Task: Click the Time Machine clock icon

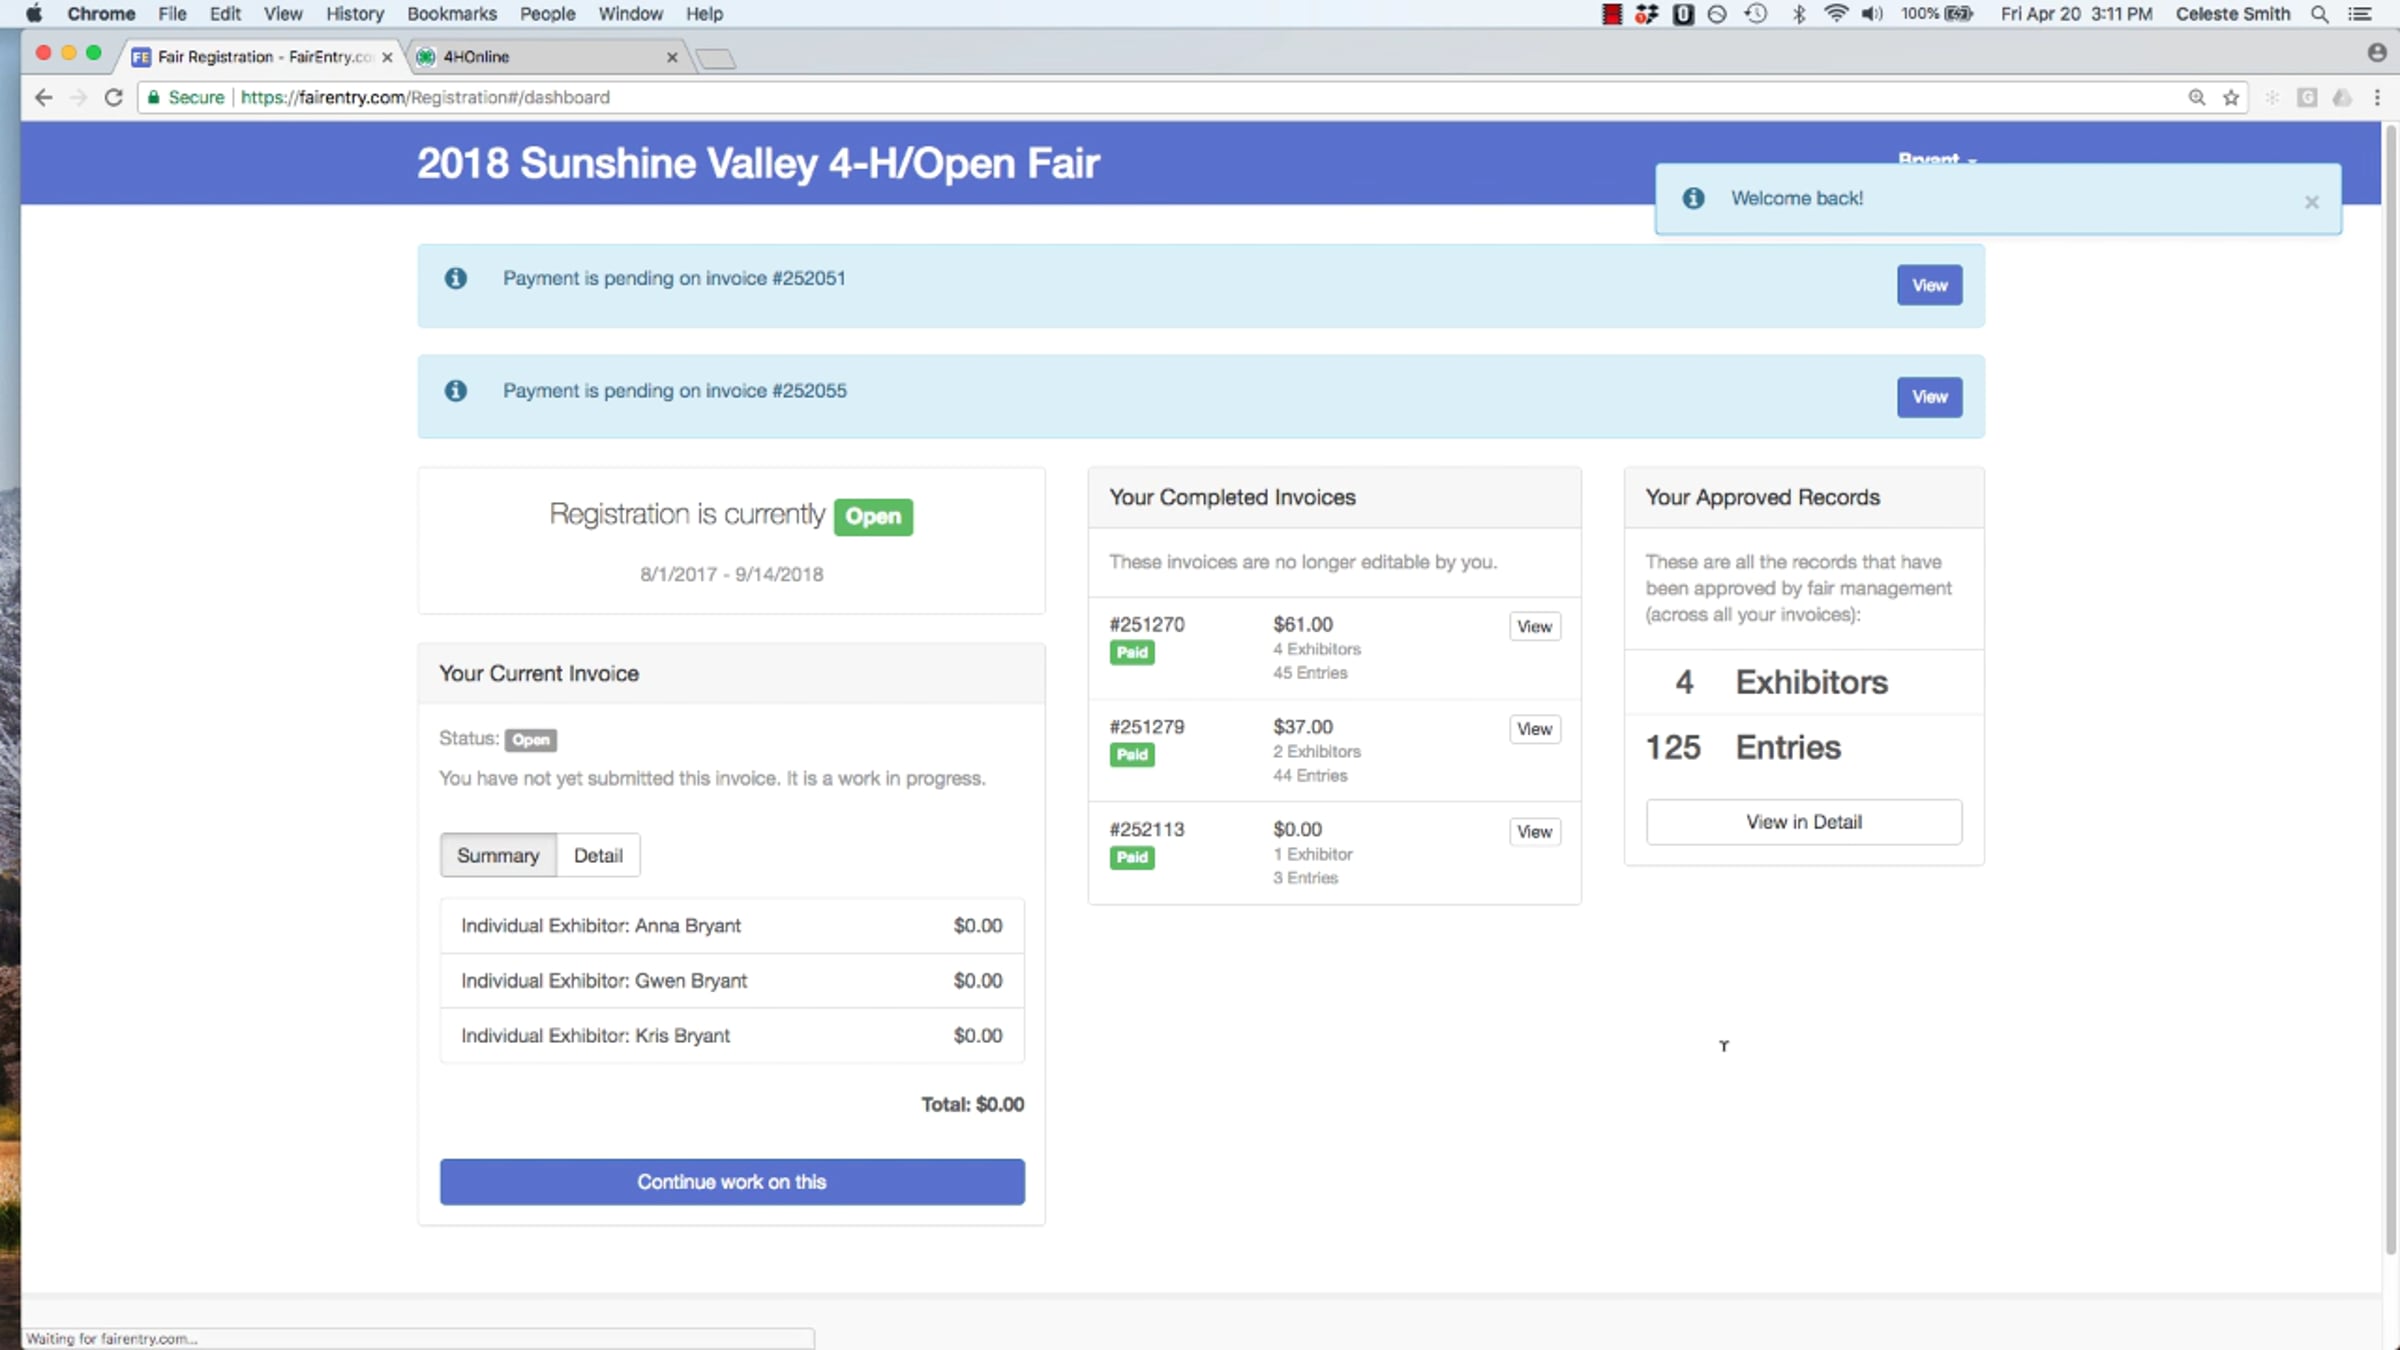Action: [x=1756, y=14]
